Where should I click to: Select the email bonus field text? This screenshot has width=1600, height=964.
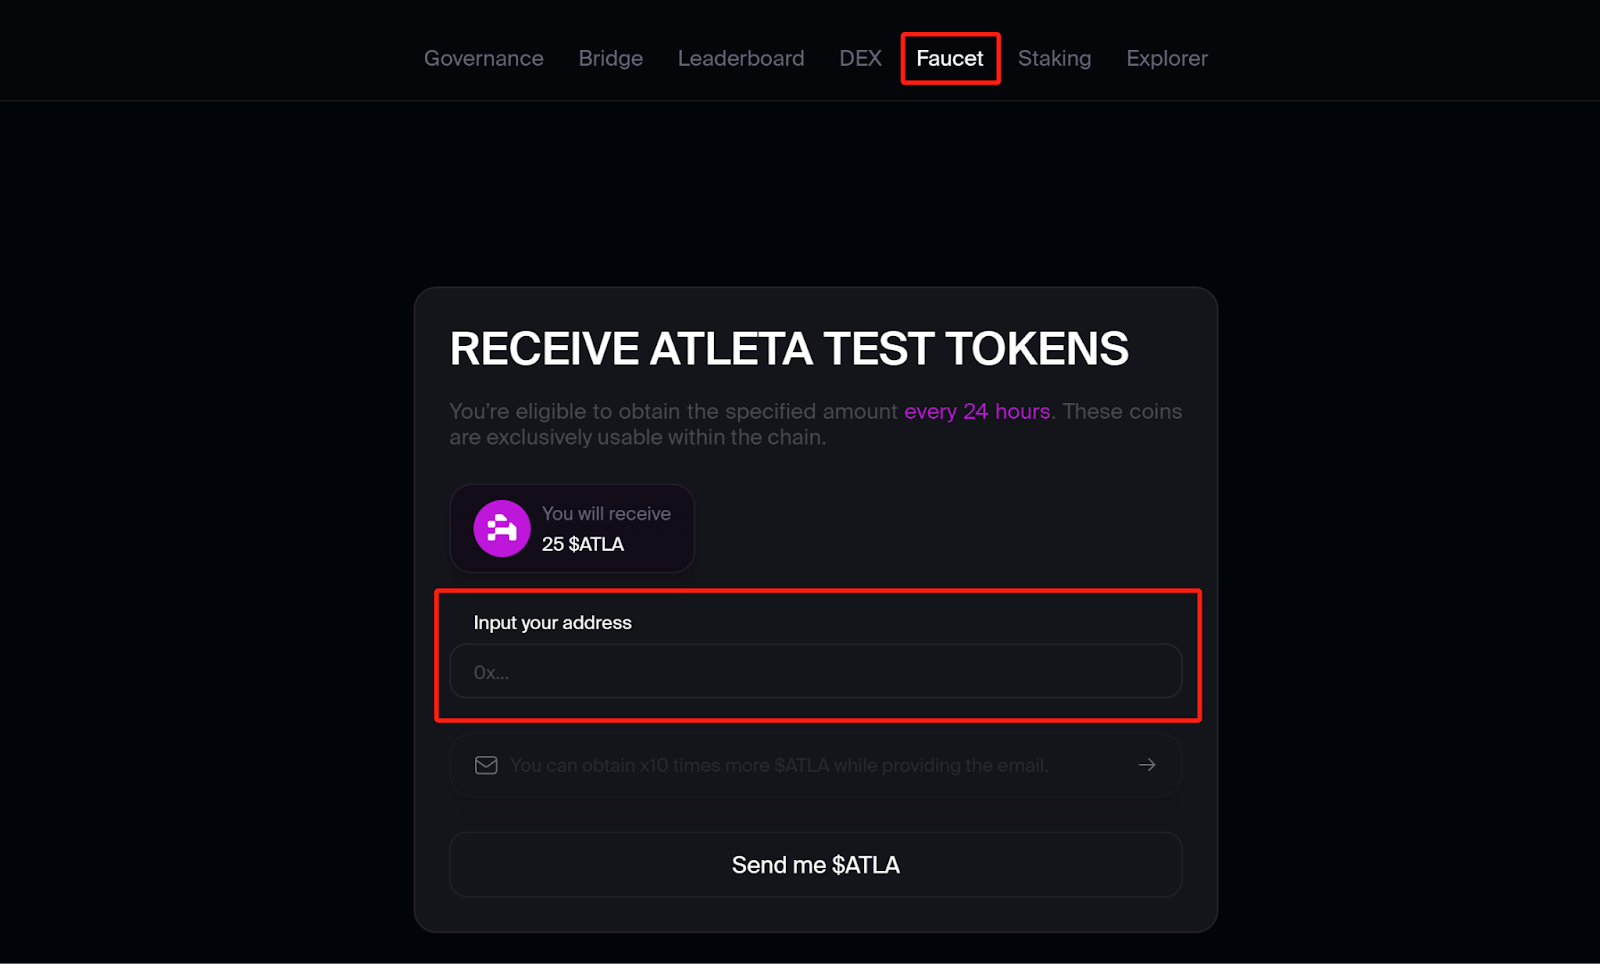point(779,765)
